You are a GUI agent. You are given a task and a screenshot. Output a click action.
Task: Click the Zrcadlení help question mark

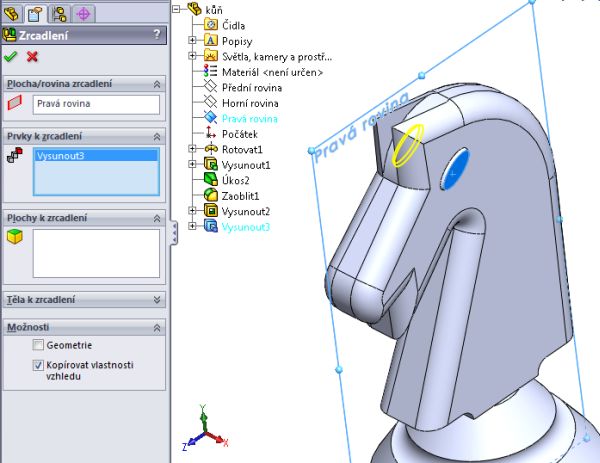pos(155,35)
